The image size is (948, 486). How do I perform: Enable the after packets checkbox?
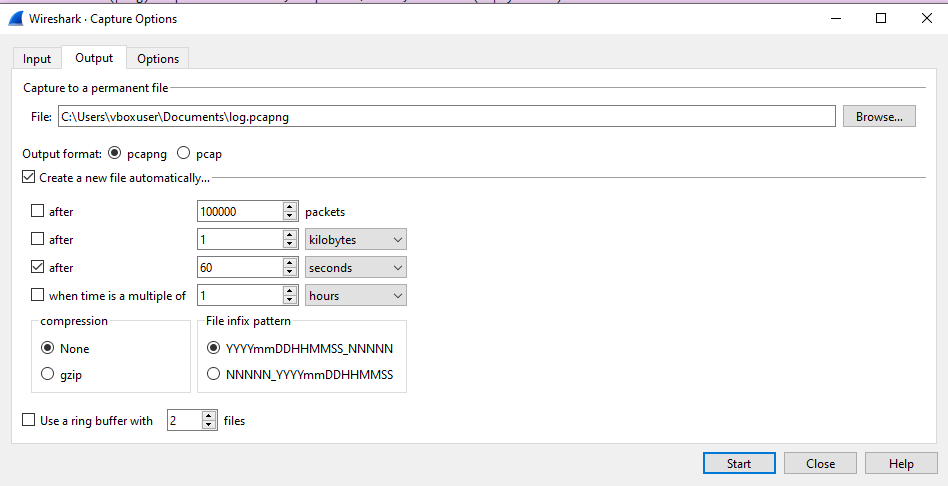coord(38,212)
